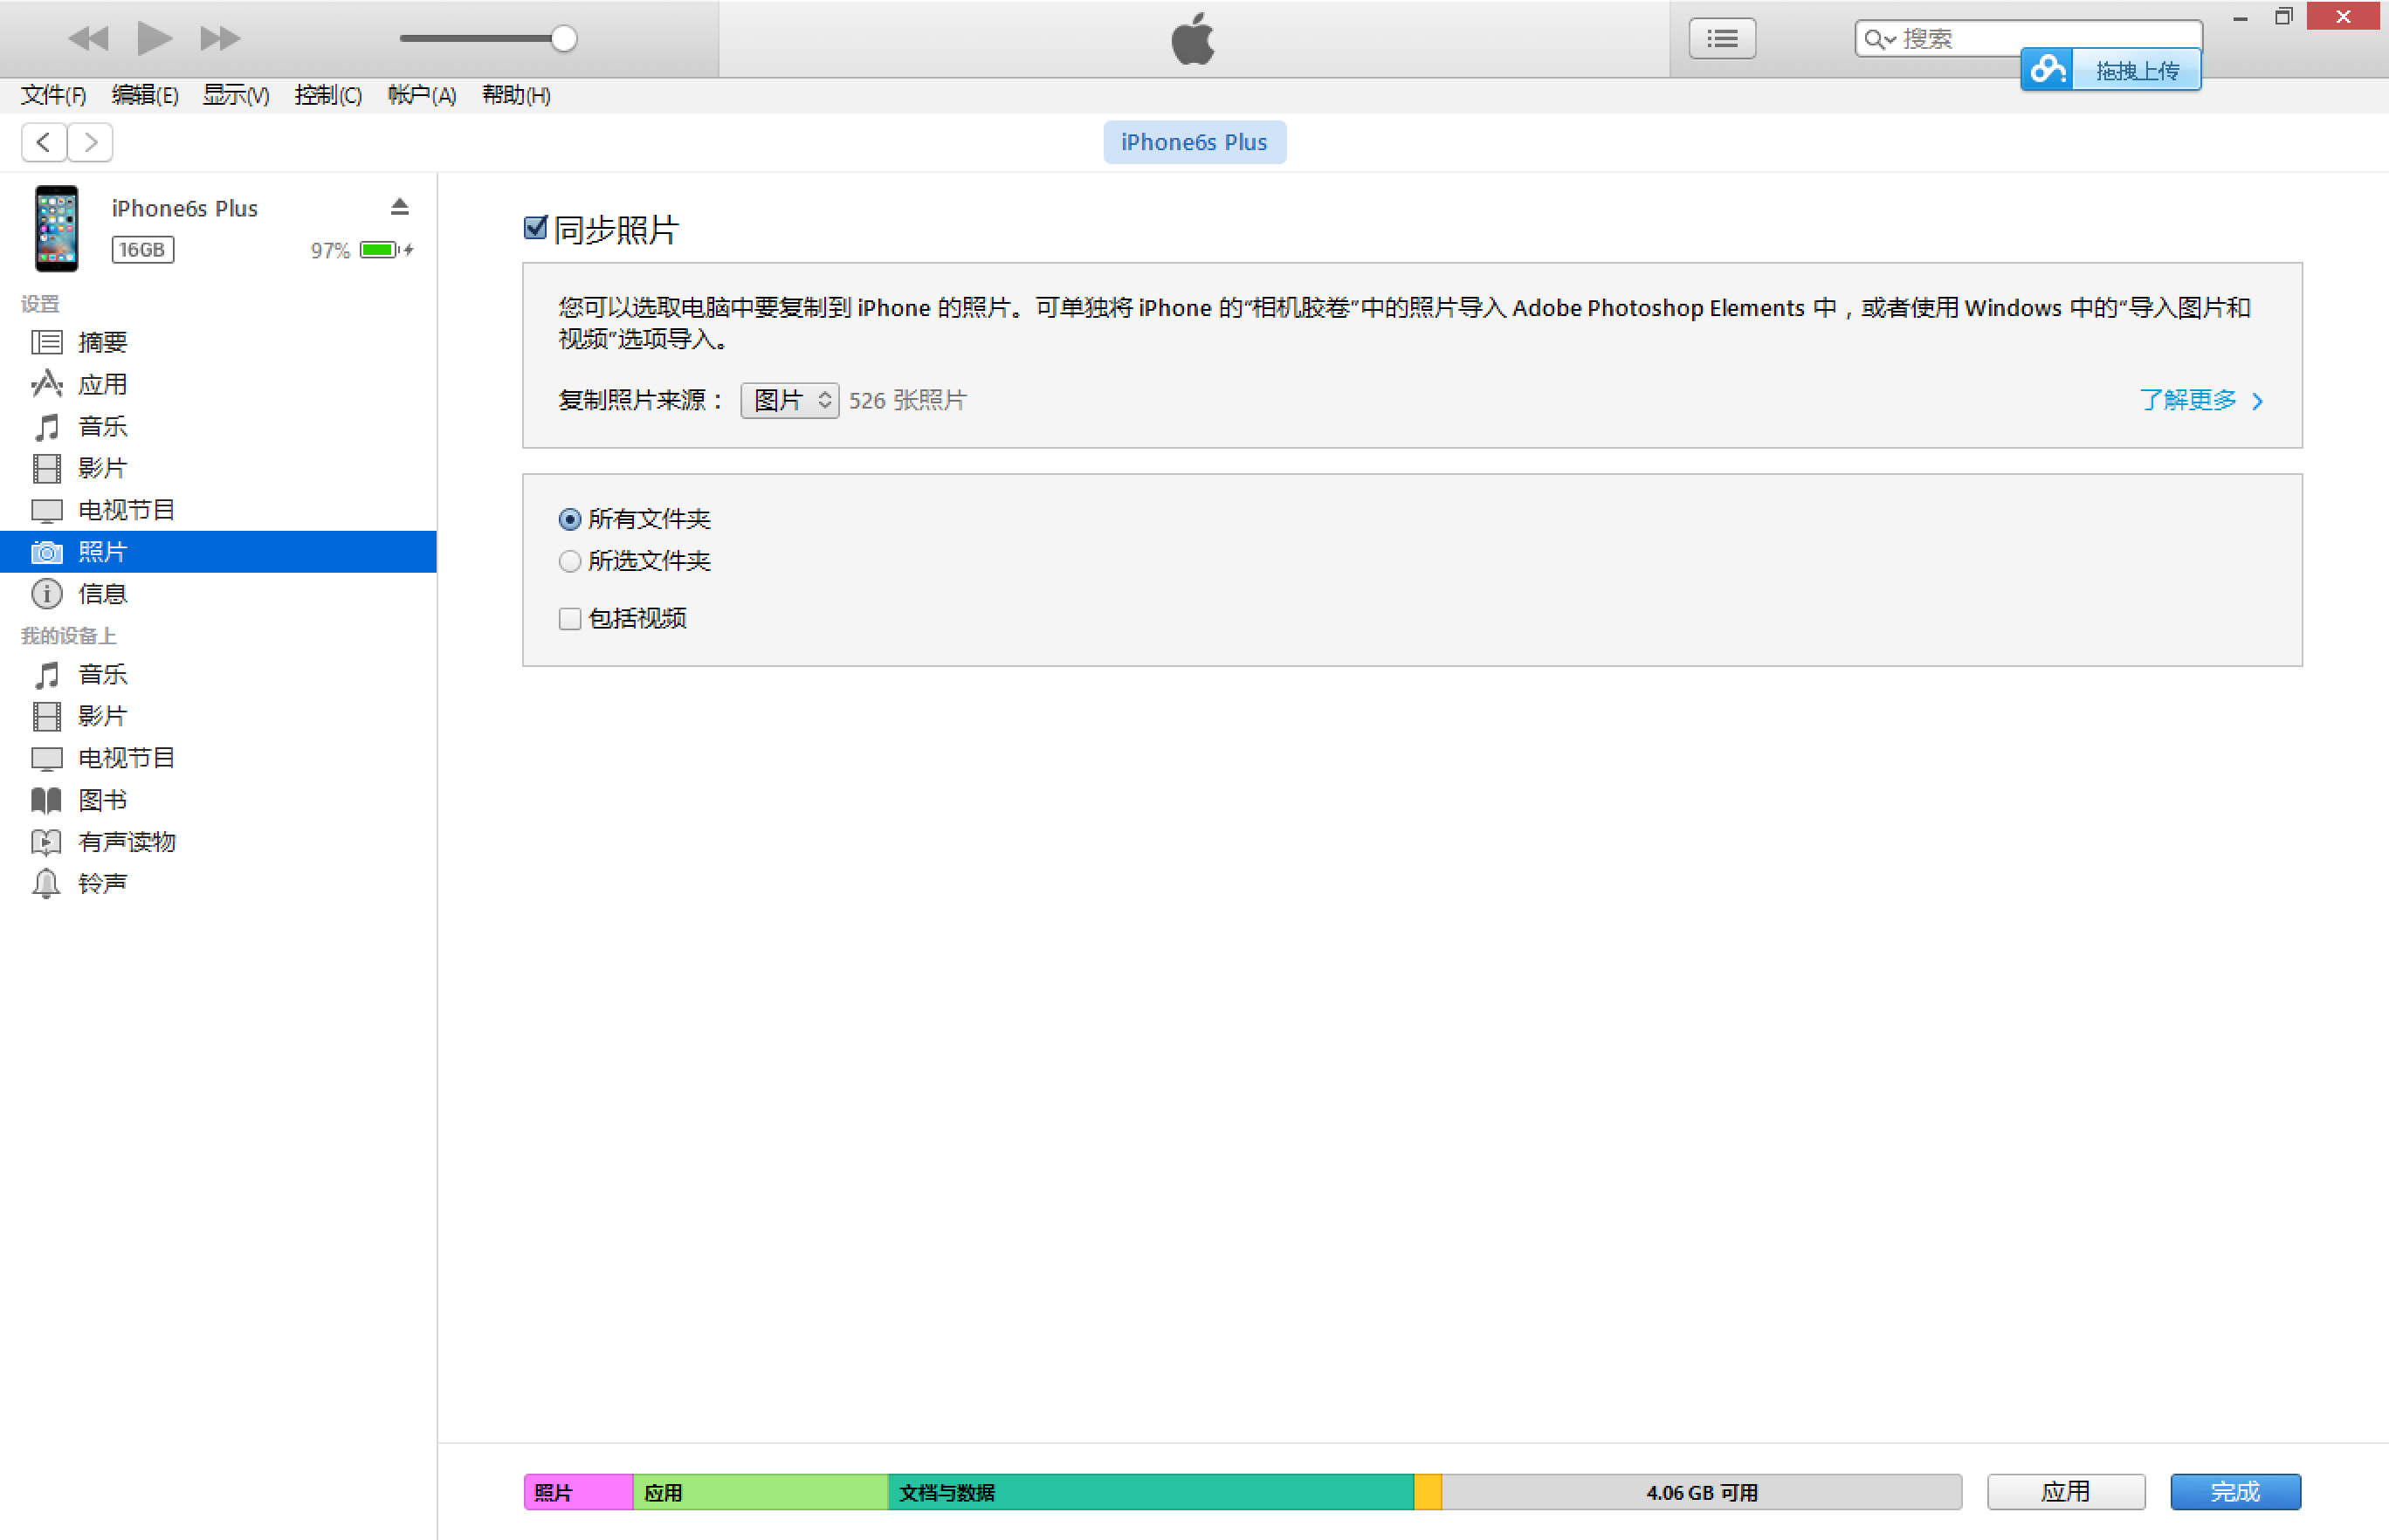Viewport: 2389px width, 1540px height.
Task: Open 摘要 summary in settings
Action: [218, 342]
